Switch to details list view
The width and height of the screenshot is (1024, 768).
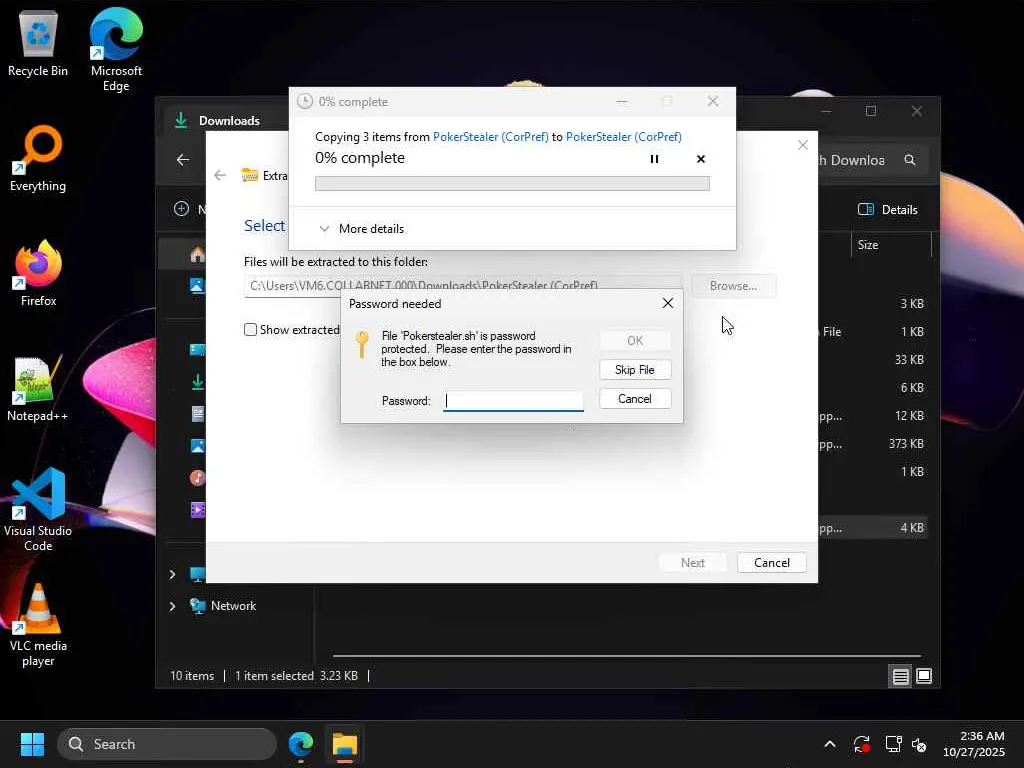(x=901, y=677)
